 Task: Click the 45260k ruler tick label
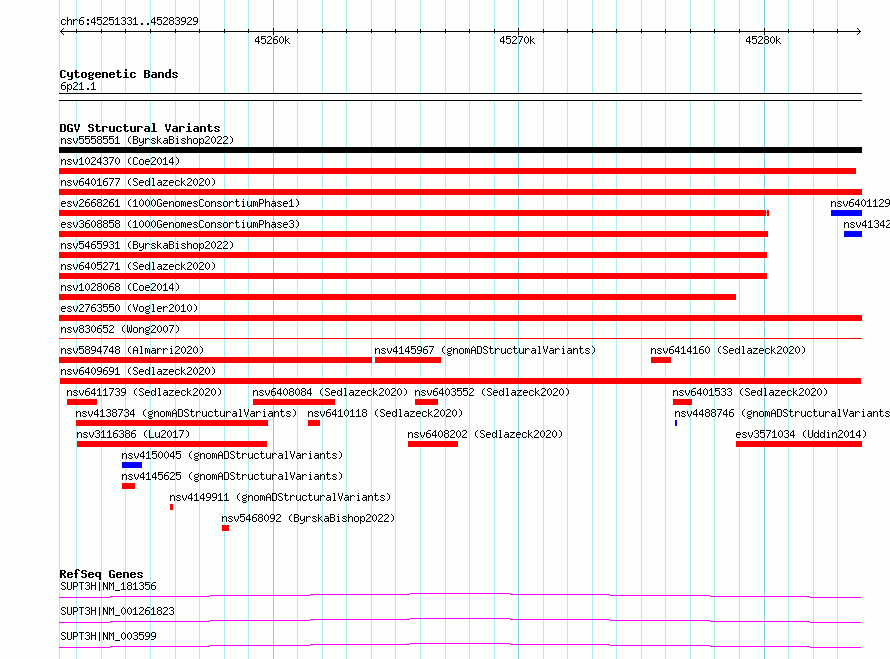tap(272, 40)
